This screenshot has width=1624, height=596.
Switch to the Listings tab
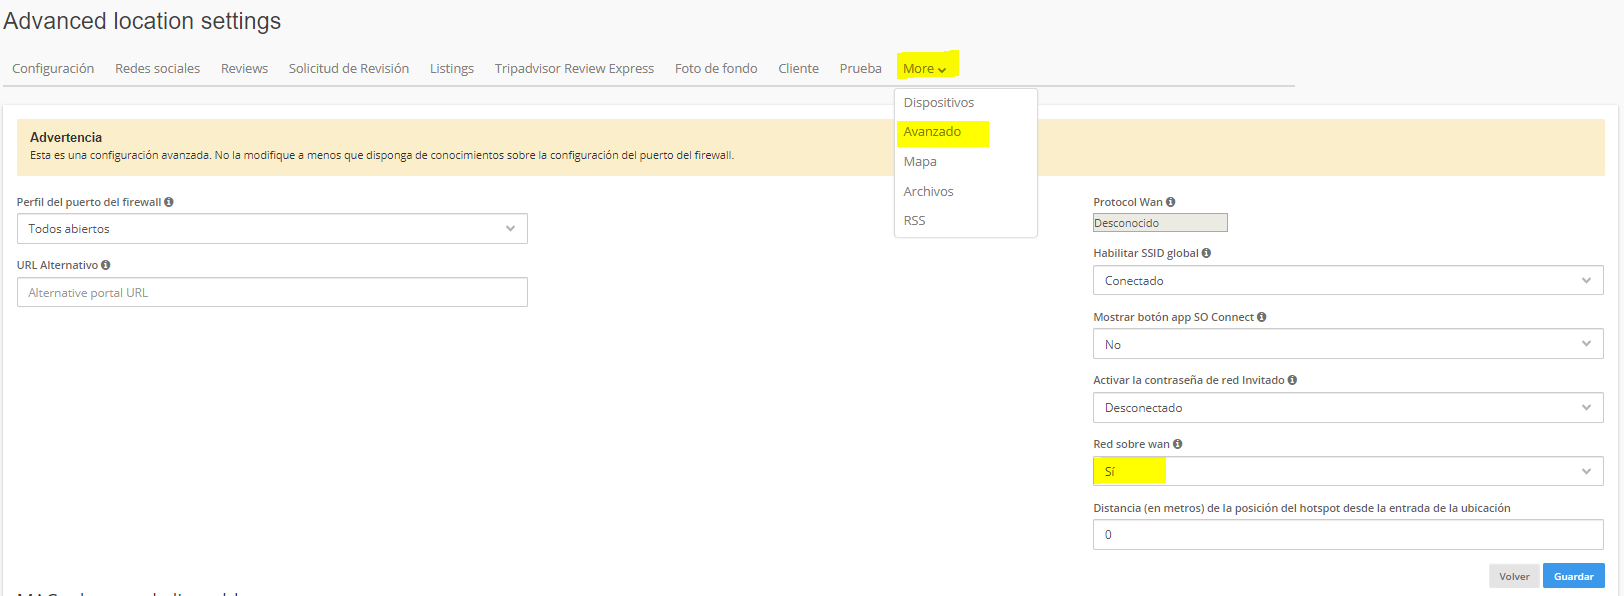pos(452,68)
